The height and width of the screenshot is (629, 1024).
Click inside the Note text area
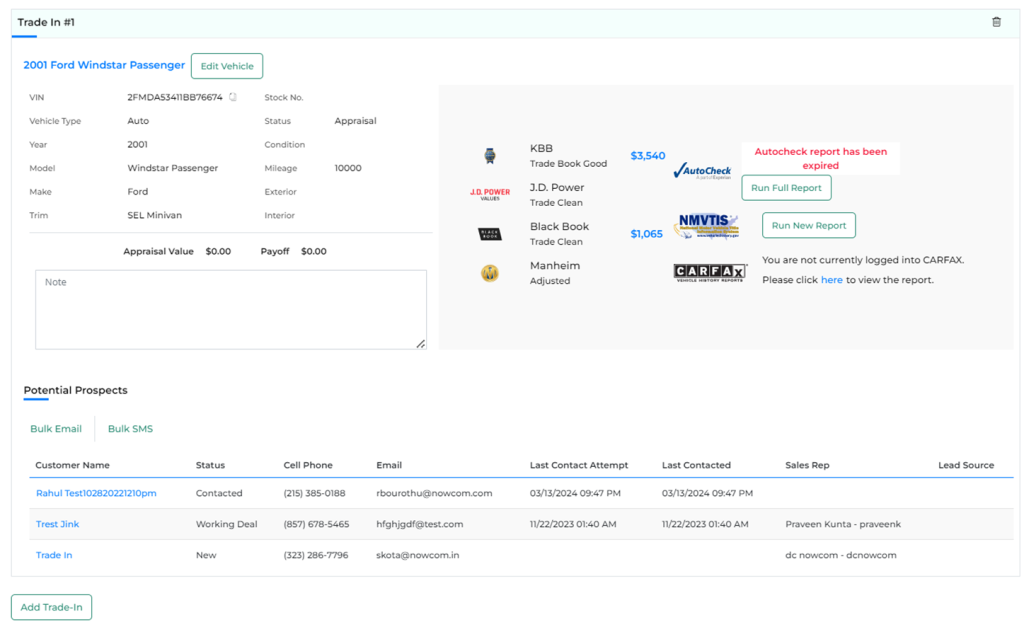point(231,310)
